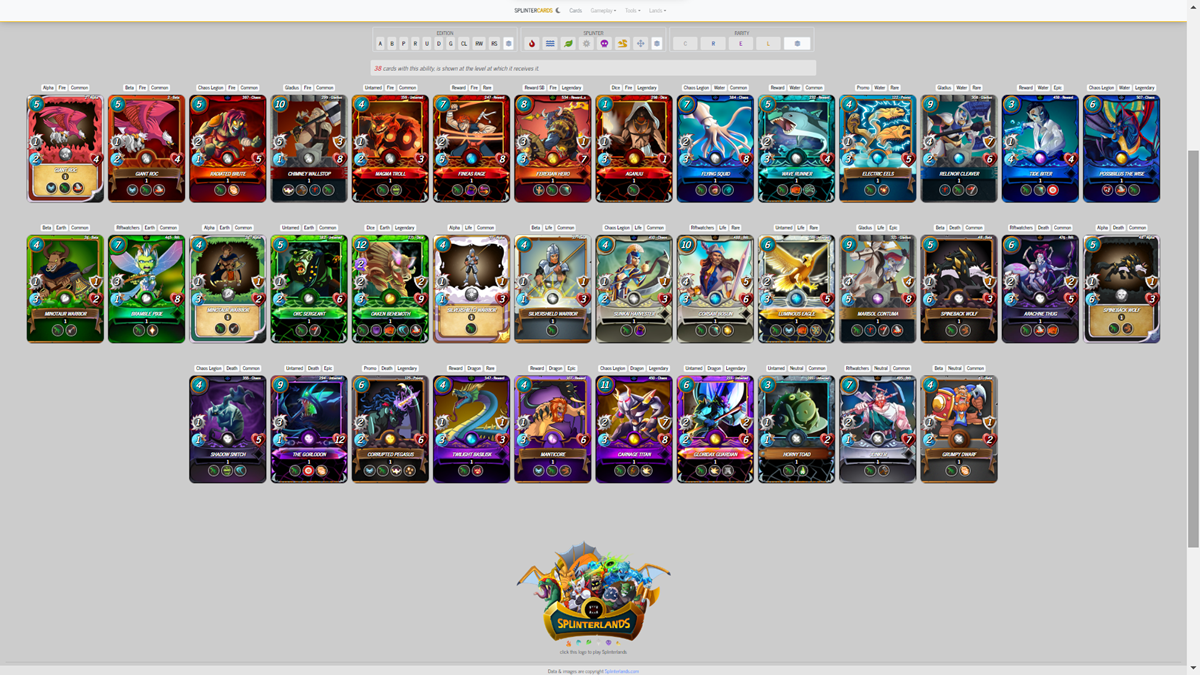1200x675 pixels.
Task: Open the Arachne Thug card
Action: coord(1040,288)
